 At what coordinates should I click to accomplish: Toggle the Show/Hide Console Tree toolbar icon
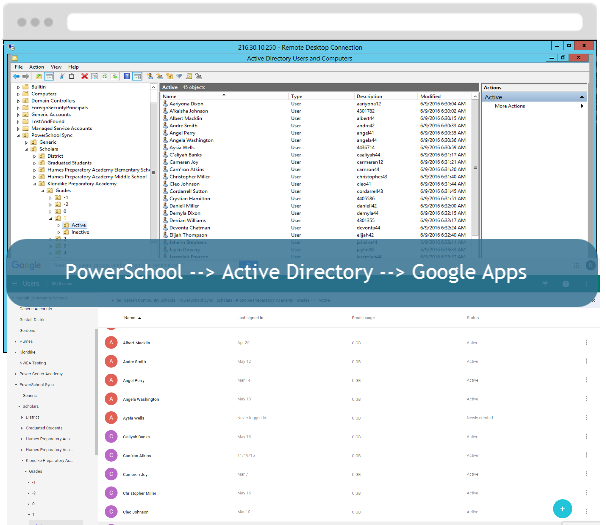tap(49, 77)
